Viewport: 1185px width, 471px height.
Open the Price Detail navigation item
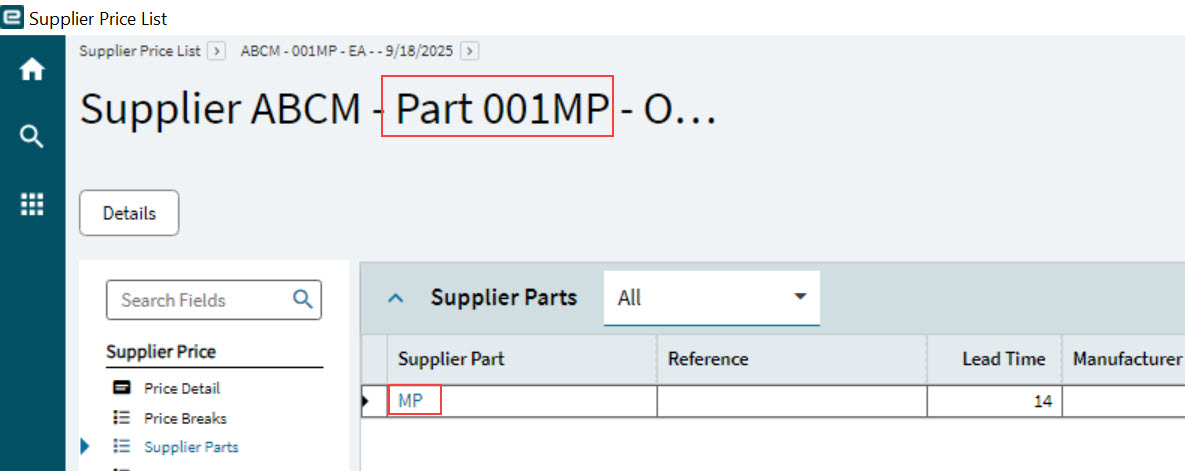tap(181, 388)
